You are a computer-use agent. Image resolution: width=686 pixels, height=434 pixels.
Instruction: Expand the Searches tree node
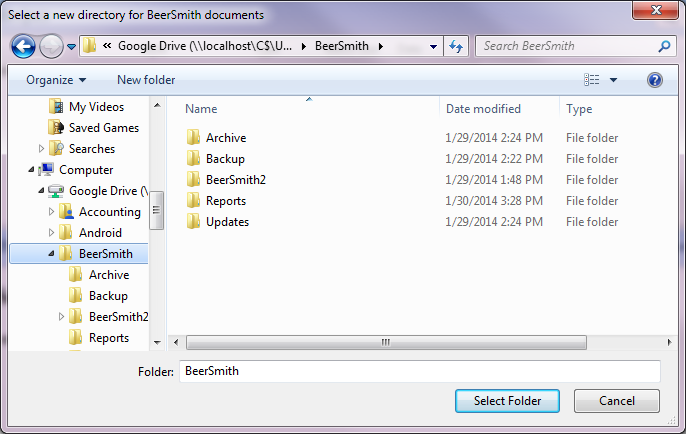click(41, 149)
